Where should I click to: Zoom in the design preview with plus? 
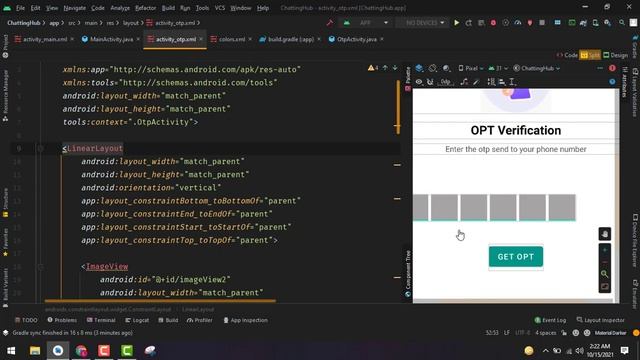coord(604,250)
